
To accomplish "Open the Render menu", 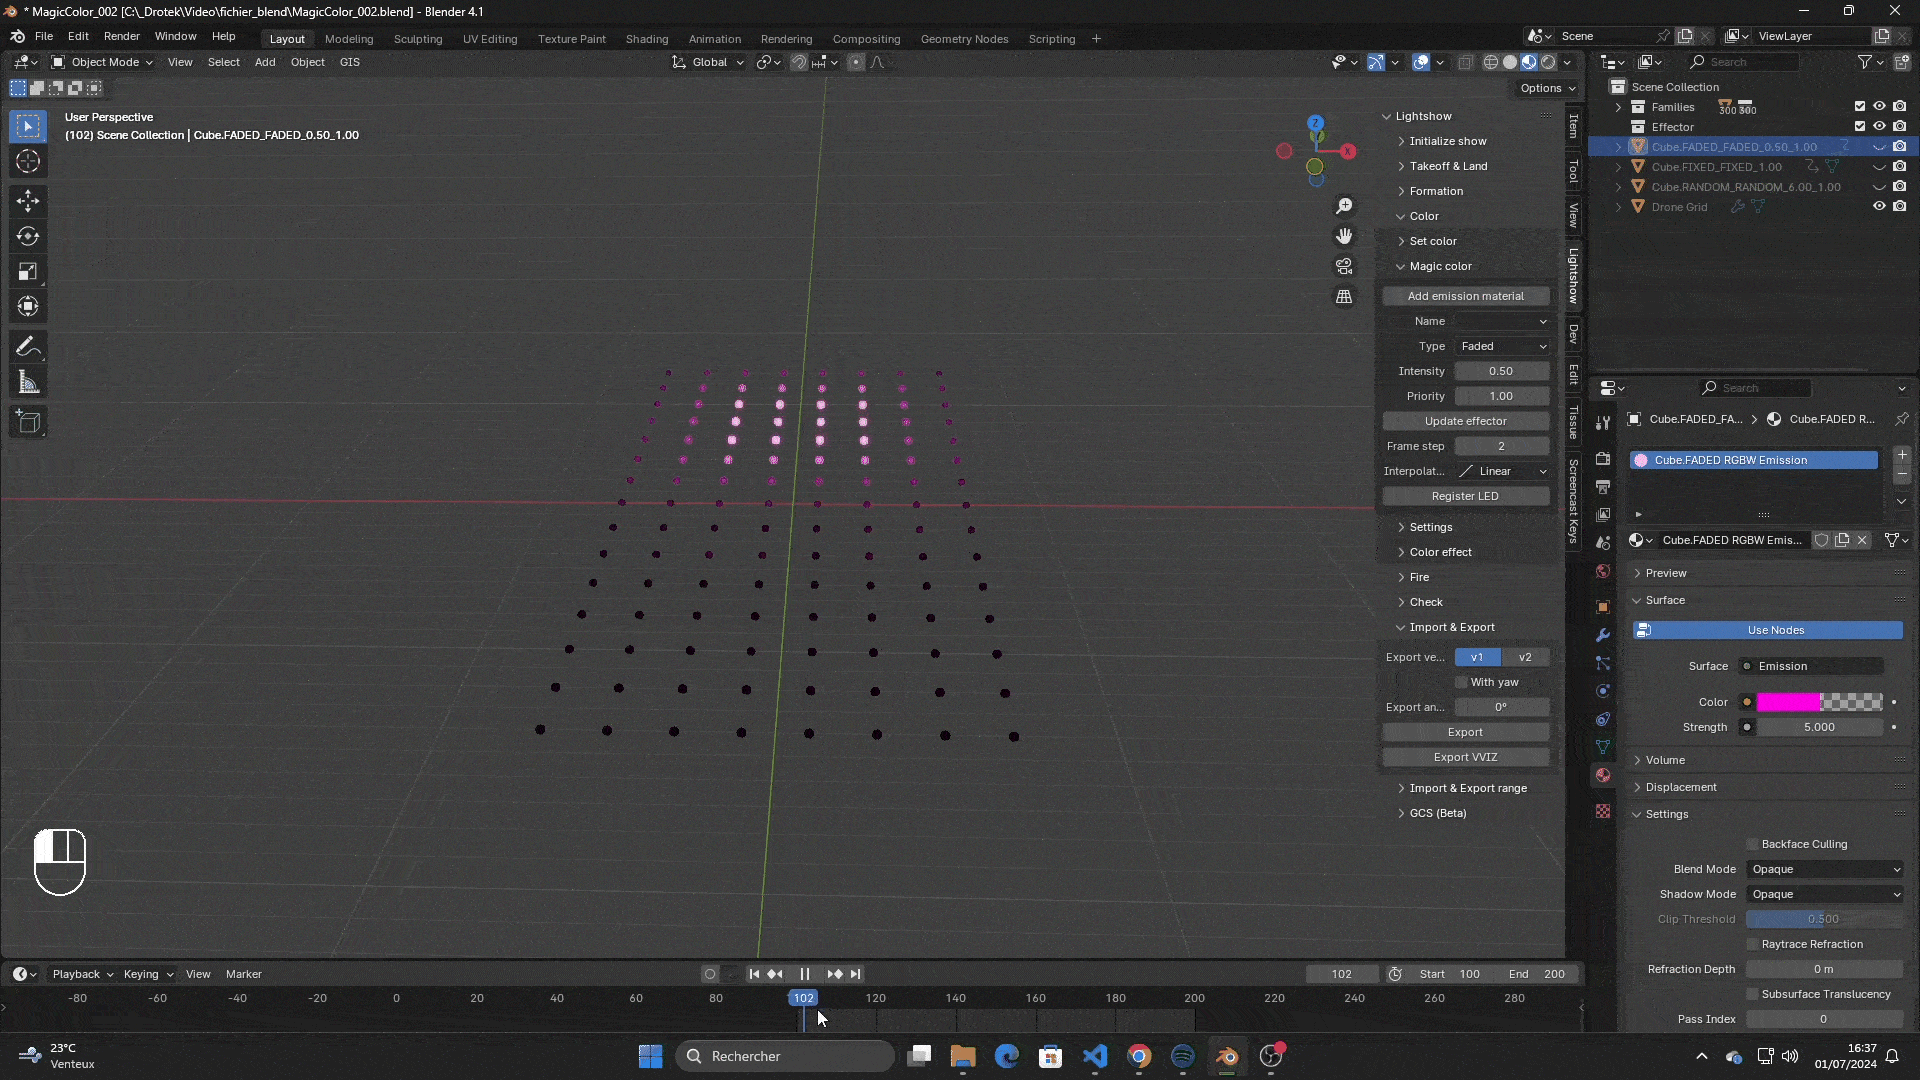I will tap(121, 36).
